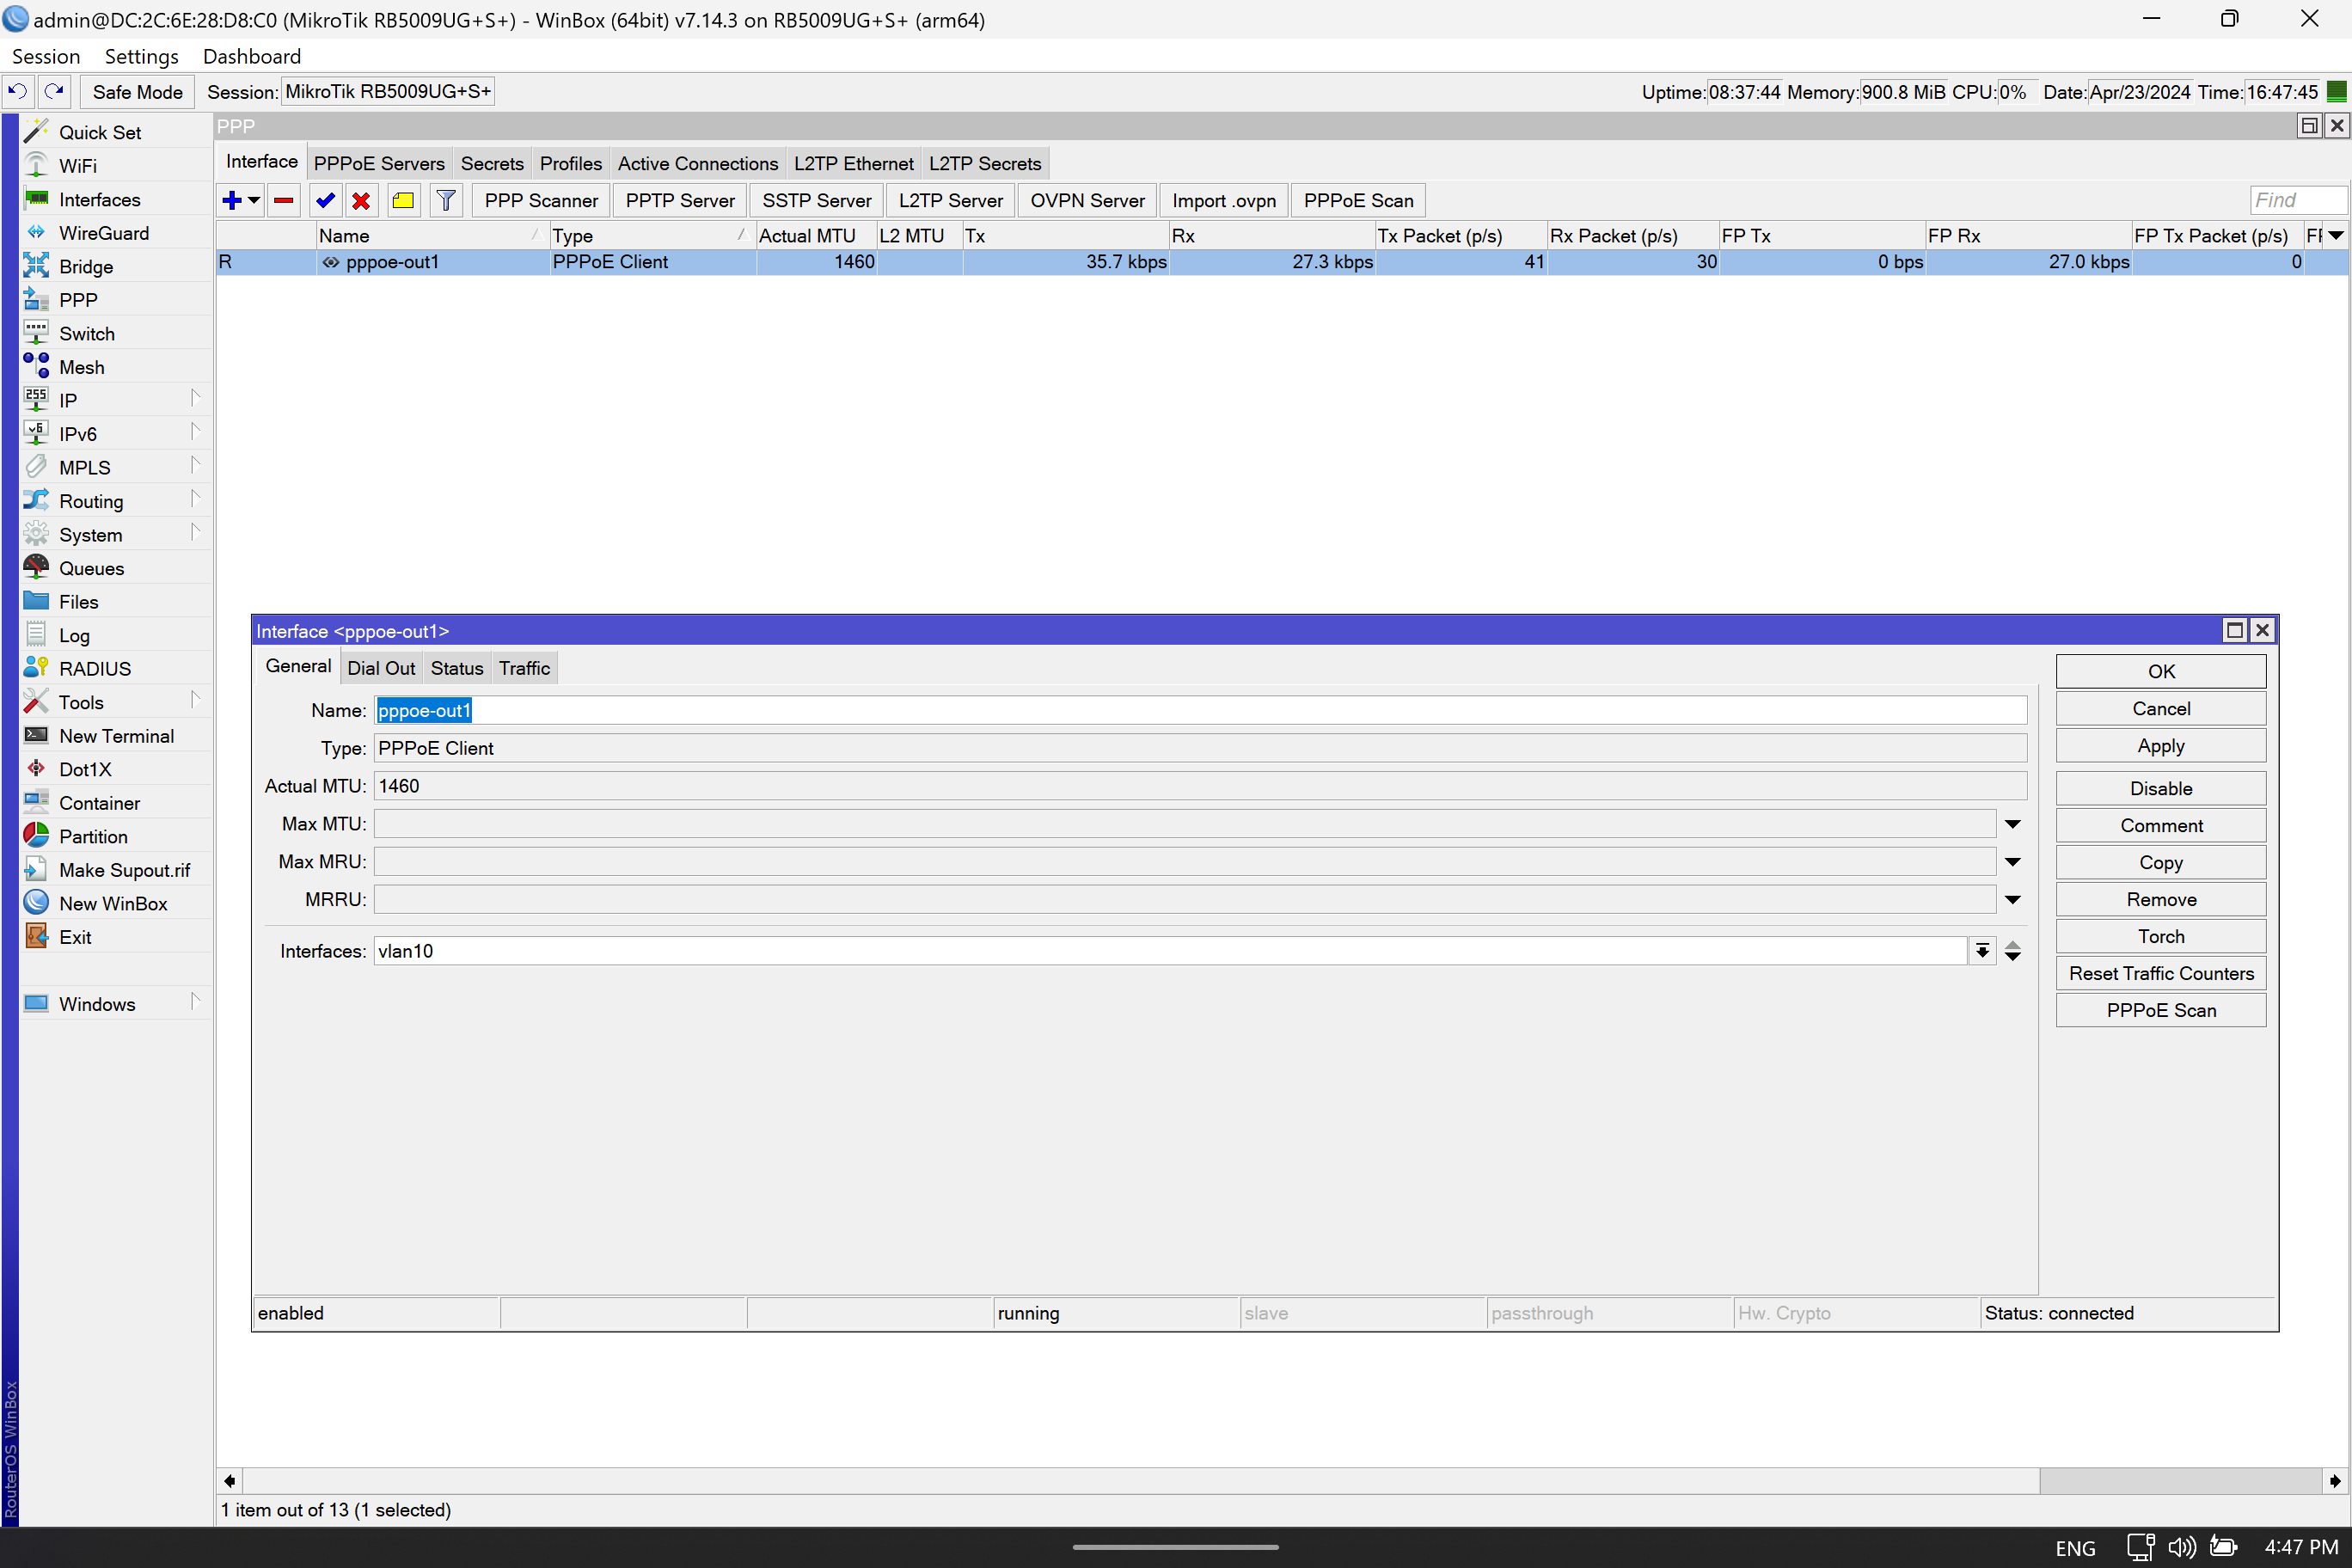Viewport: 2352px width, 1568px height.
Task: Expand the Routing submenu
Action: pos(196,499)
